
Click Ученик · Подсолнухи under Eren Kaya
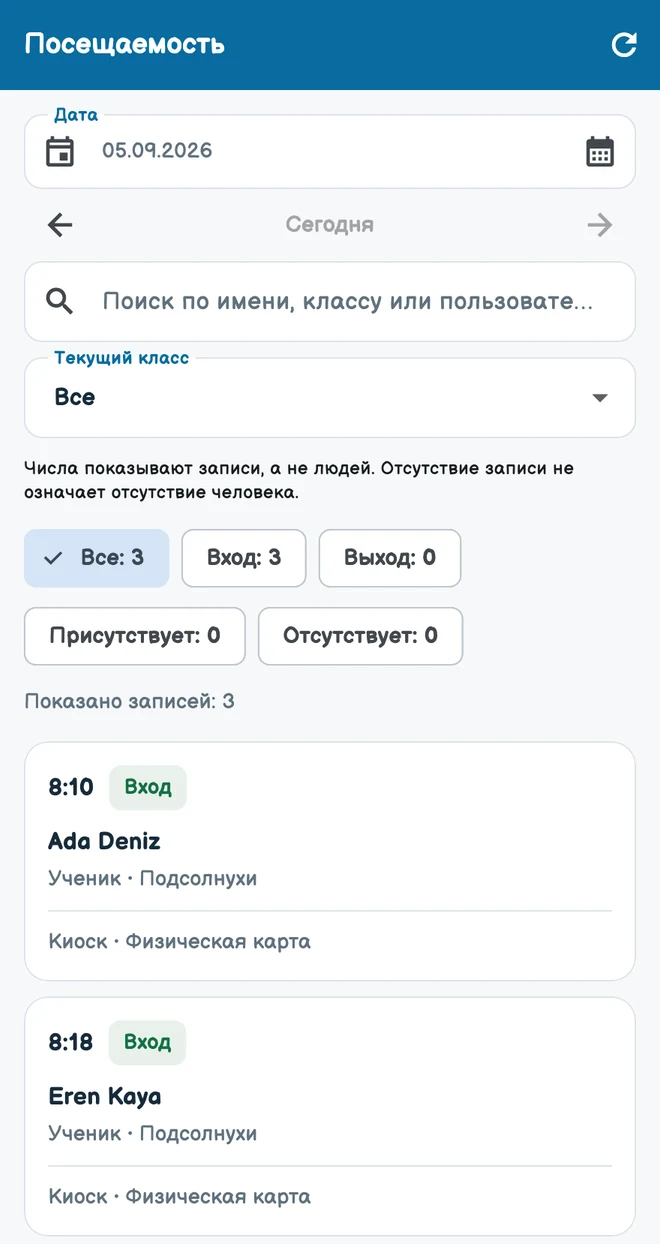pyautogui.click(x=153, y=1134)
